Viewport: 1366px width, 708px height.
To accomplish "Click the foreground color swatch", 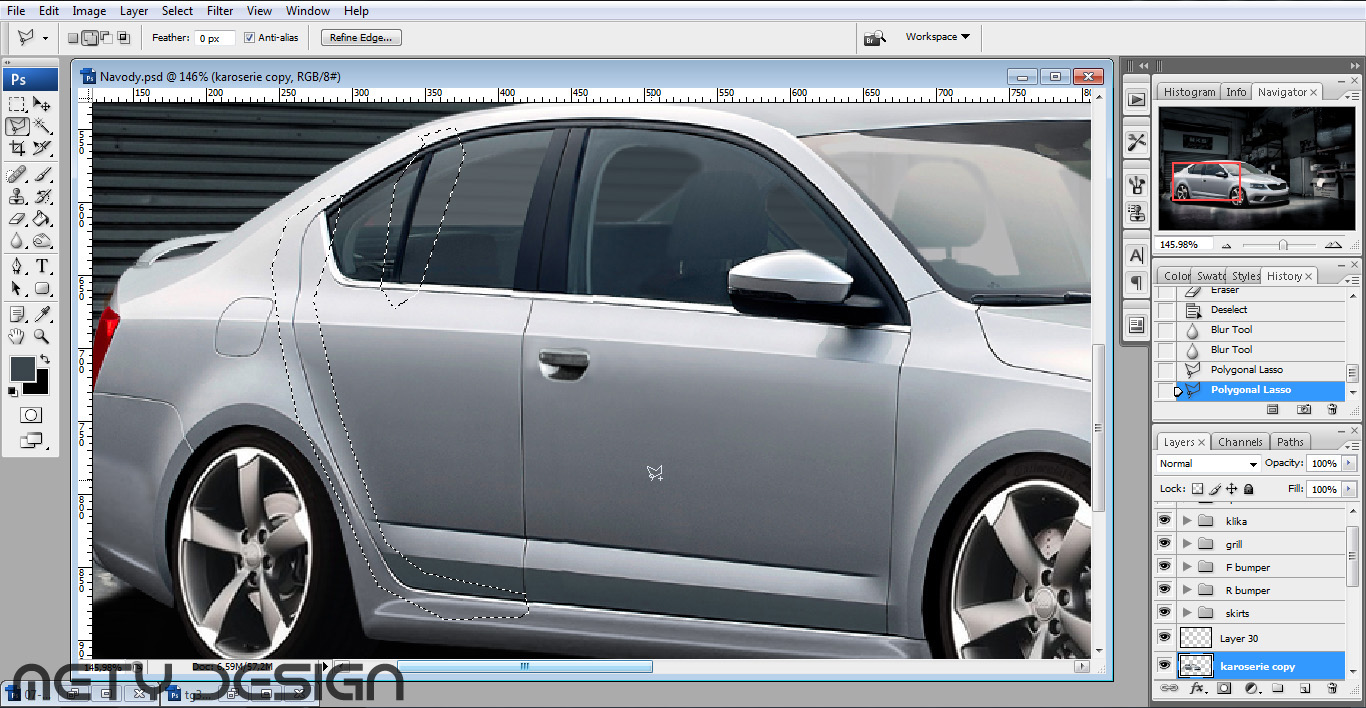I will click(x=21, y=368).
